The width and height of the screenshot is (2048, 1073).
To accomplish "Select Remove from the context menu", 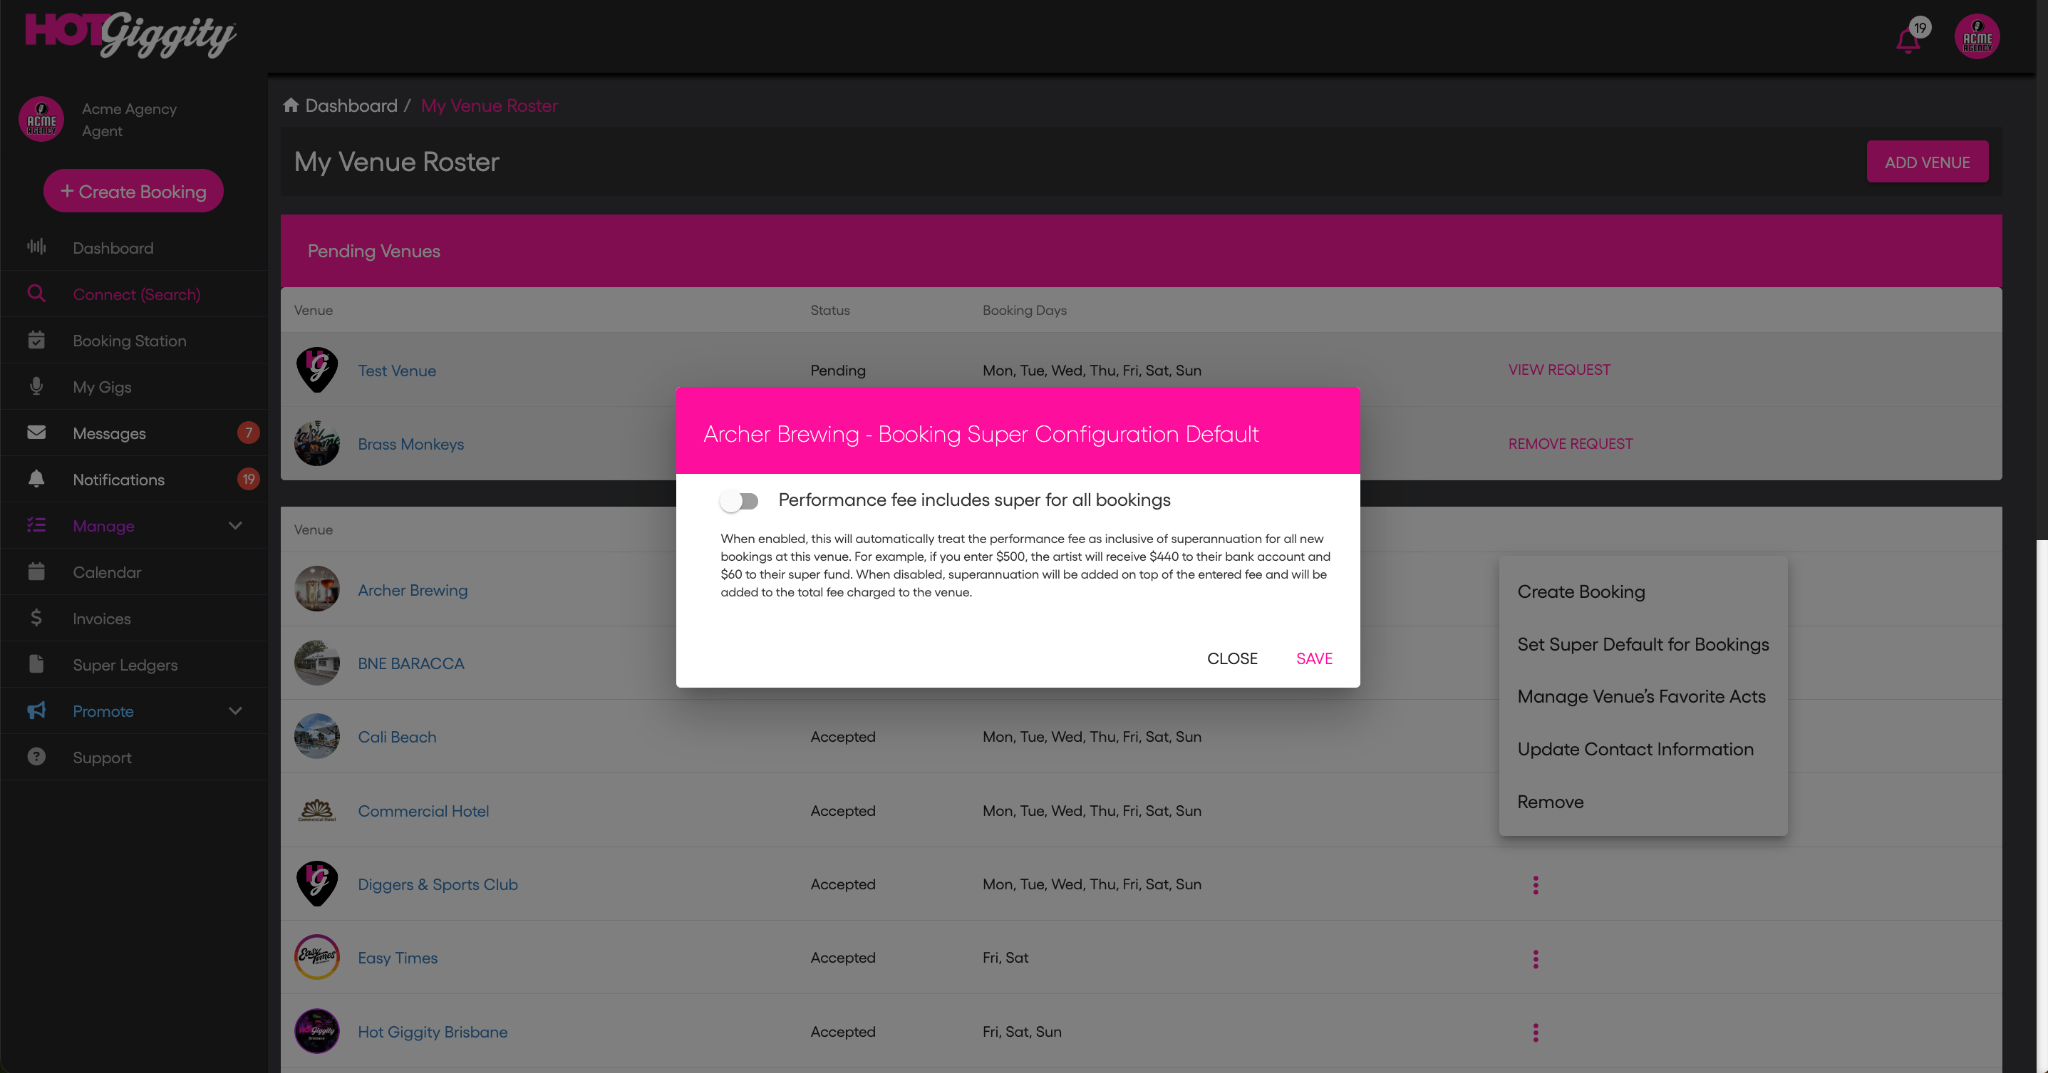I will 1643,802.
